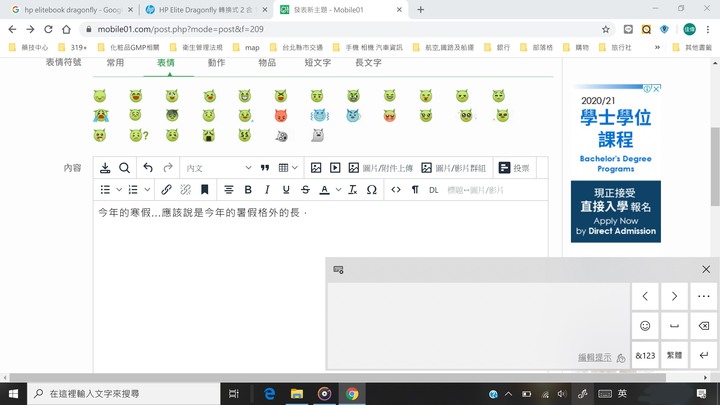This screenshot has height=405, width=720.
Task: Select the 短文字 emoticon tab
Action: pos(318,63)
